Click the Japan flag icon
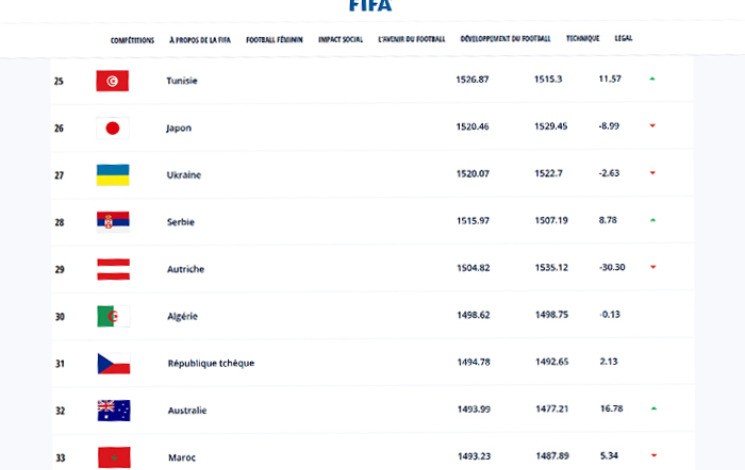Image resolution: width=745 pixels, height=470 pixels. coord(112,128)
